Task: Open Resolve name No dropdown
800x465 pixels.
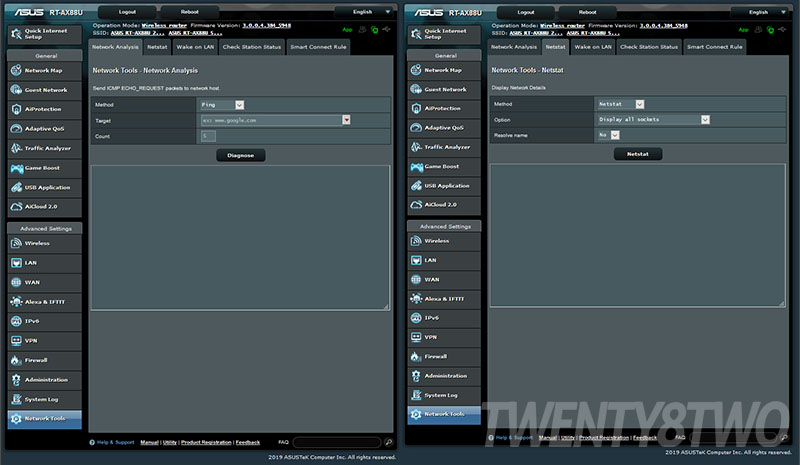Action: (x=609, y=135)
